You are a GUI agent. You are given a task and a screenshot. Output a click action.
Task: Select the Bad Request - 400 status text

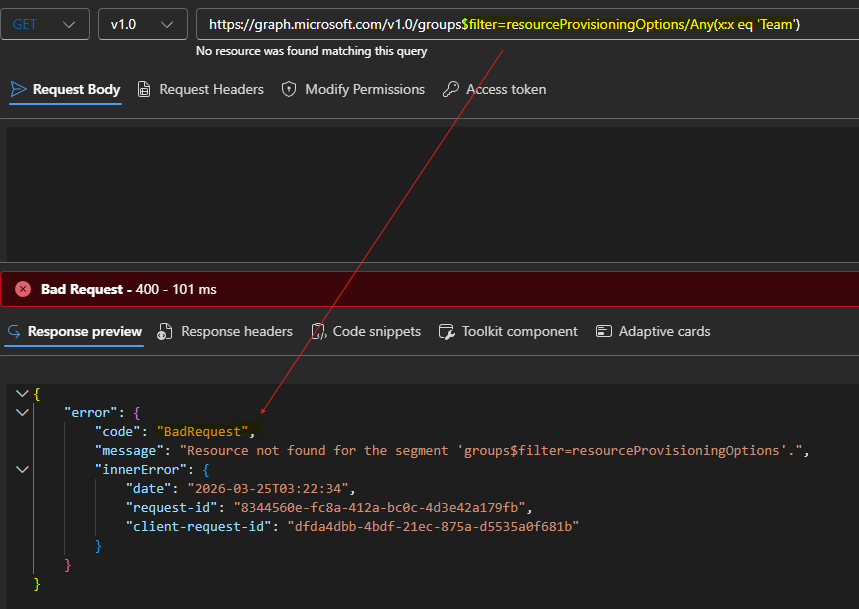pyautogui.click(x=100, y=289)
